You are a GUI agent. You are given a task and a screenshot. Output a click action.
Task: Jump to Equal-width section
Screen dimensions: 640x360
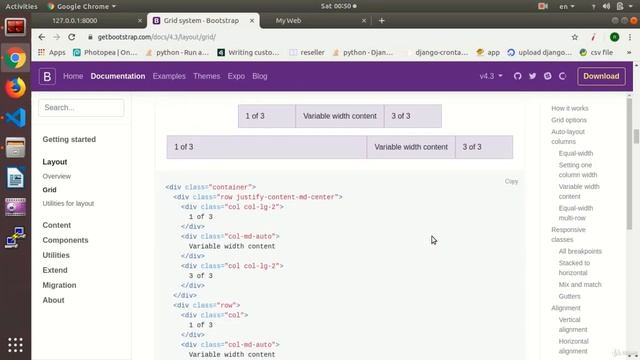point(576,153)
